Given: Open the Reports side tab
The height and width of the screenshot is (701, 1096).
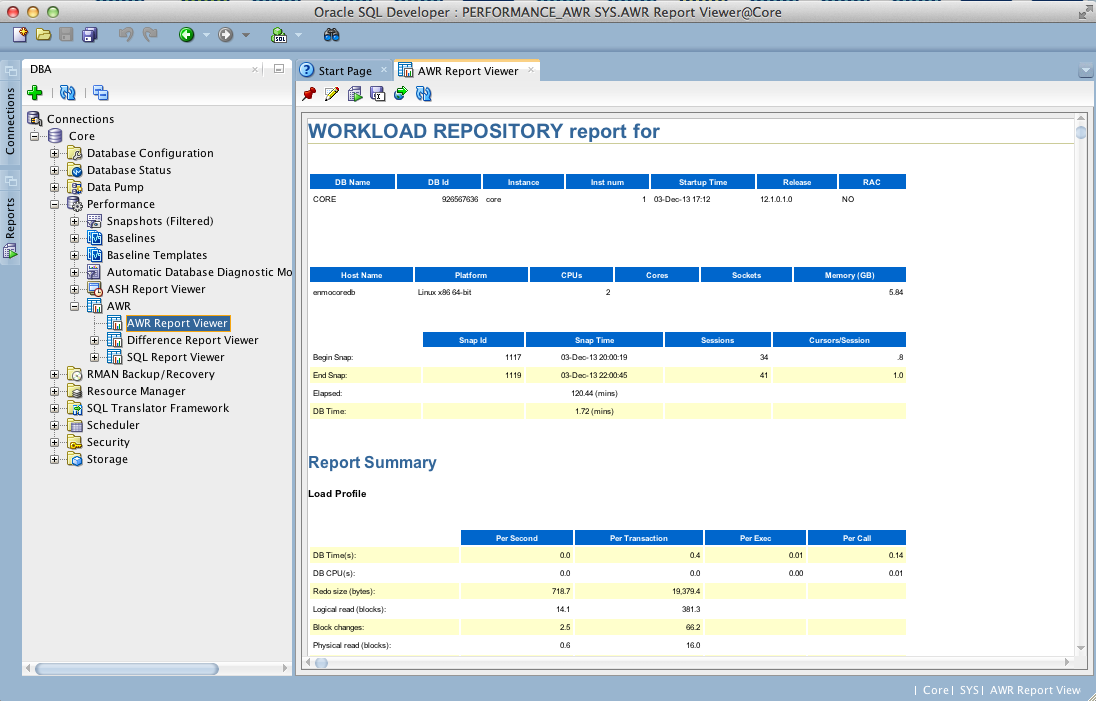Looking at the screenshot, I should tap(10, 218).
